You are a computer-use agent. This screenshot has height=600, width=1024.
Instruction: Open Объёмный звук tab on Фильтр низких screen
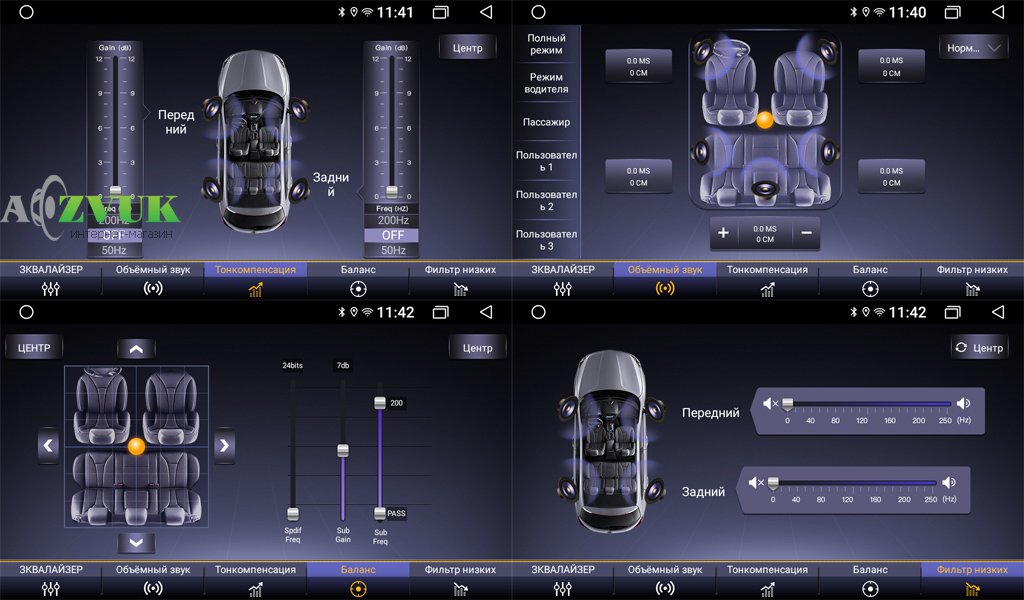tap(665, 580)
